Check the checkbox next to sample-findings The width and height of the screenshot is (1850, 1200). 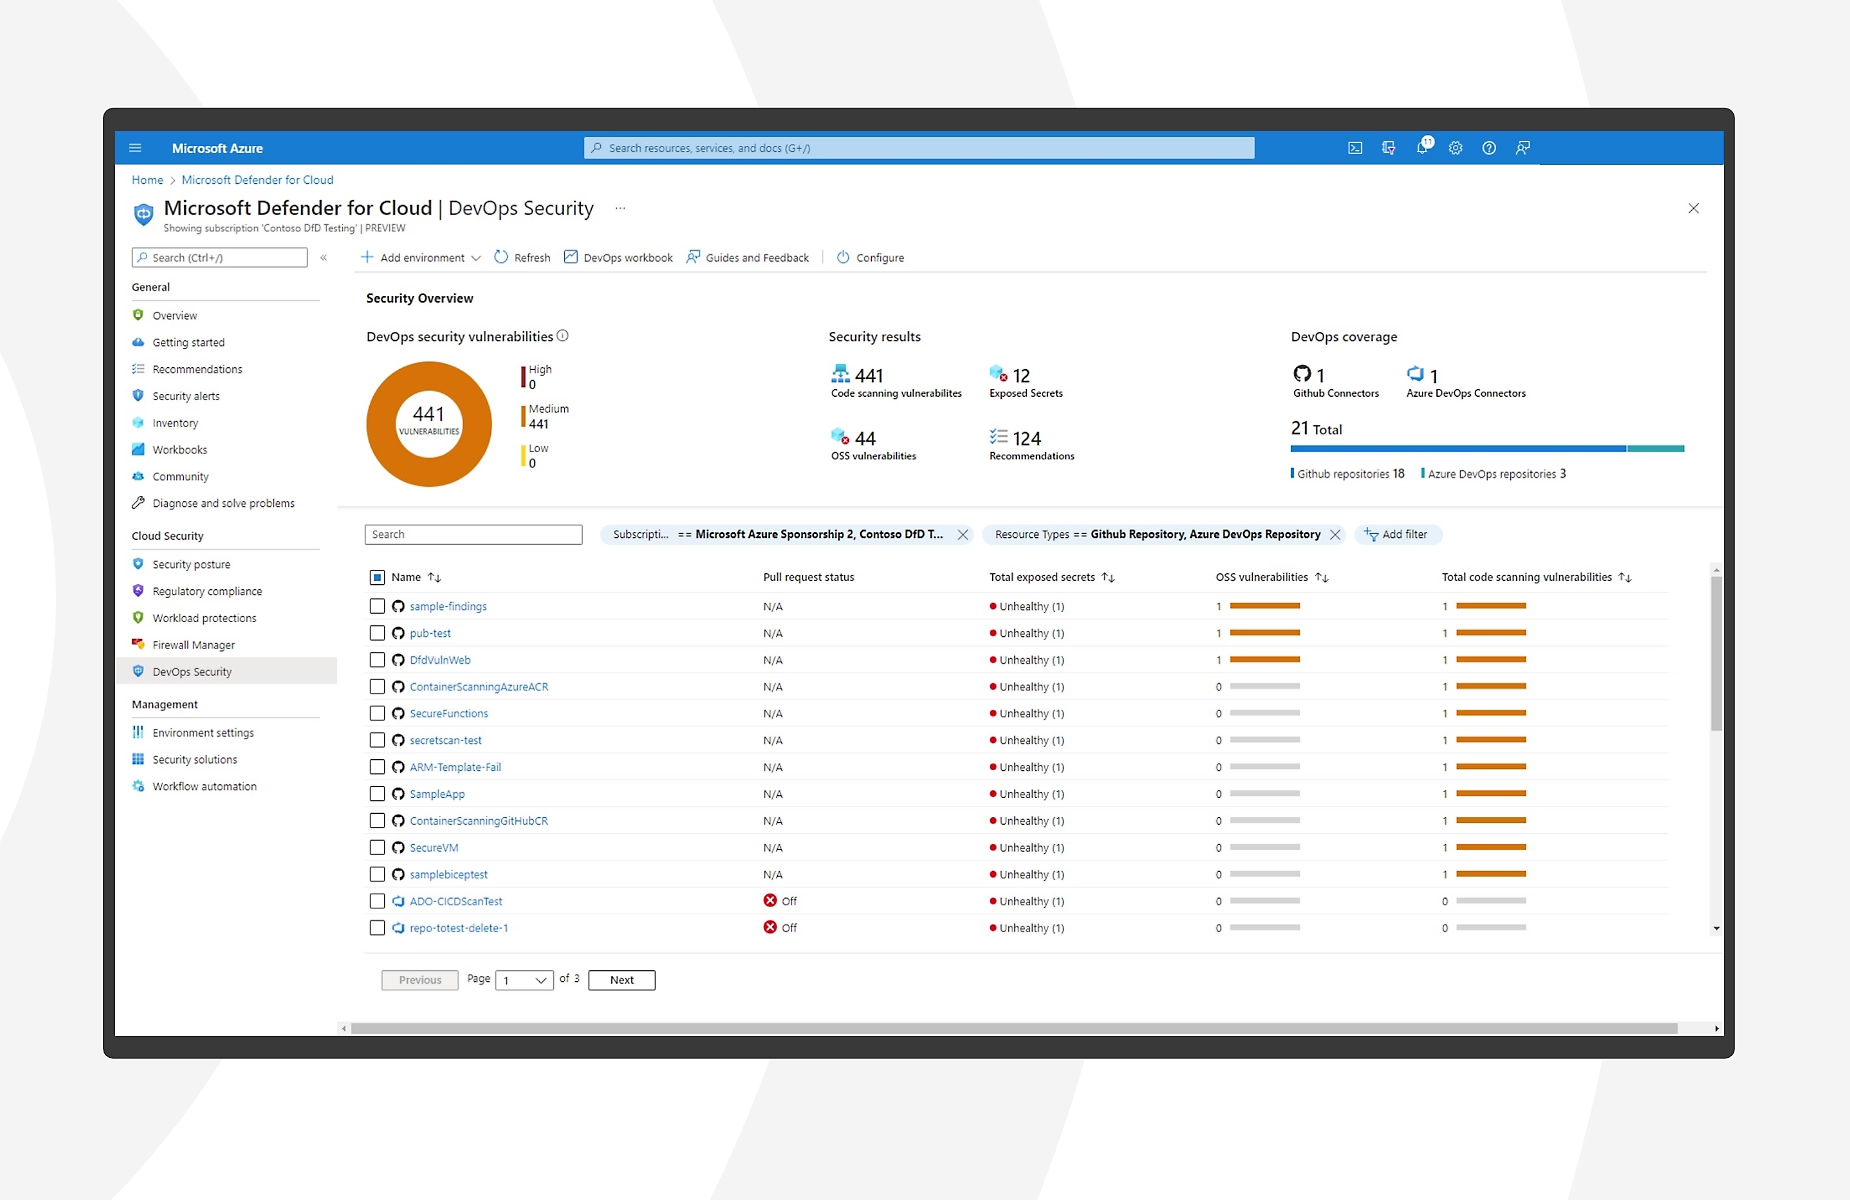coord(377,606)
